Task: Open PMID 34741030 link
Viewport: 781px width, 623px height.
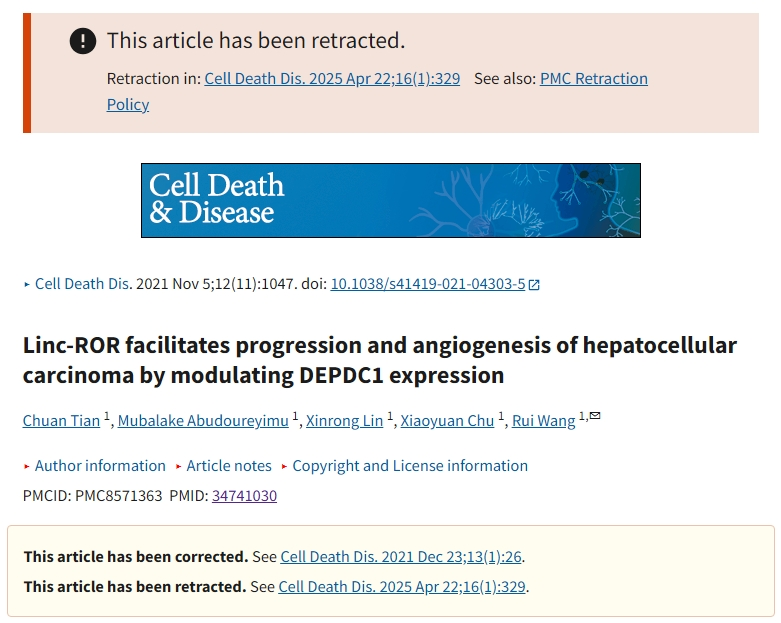Action: [x=245, y=496]
